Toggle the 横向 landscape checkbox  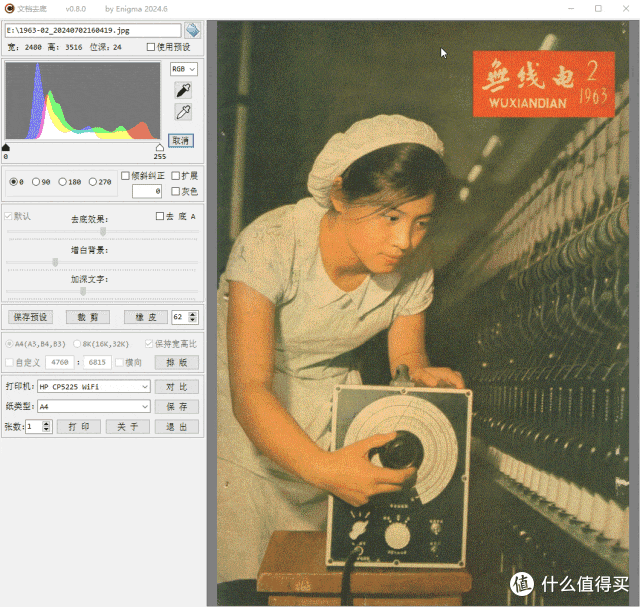(119, 362)
